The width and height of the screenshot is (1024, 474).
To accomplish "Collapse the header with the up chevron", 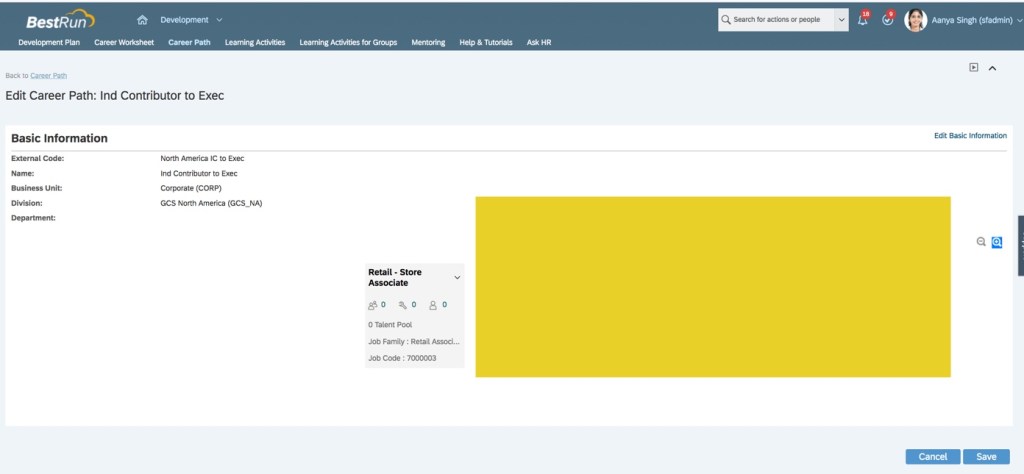I will [992, 68].
